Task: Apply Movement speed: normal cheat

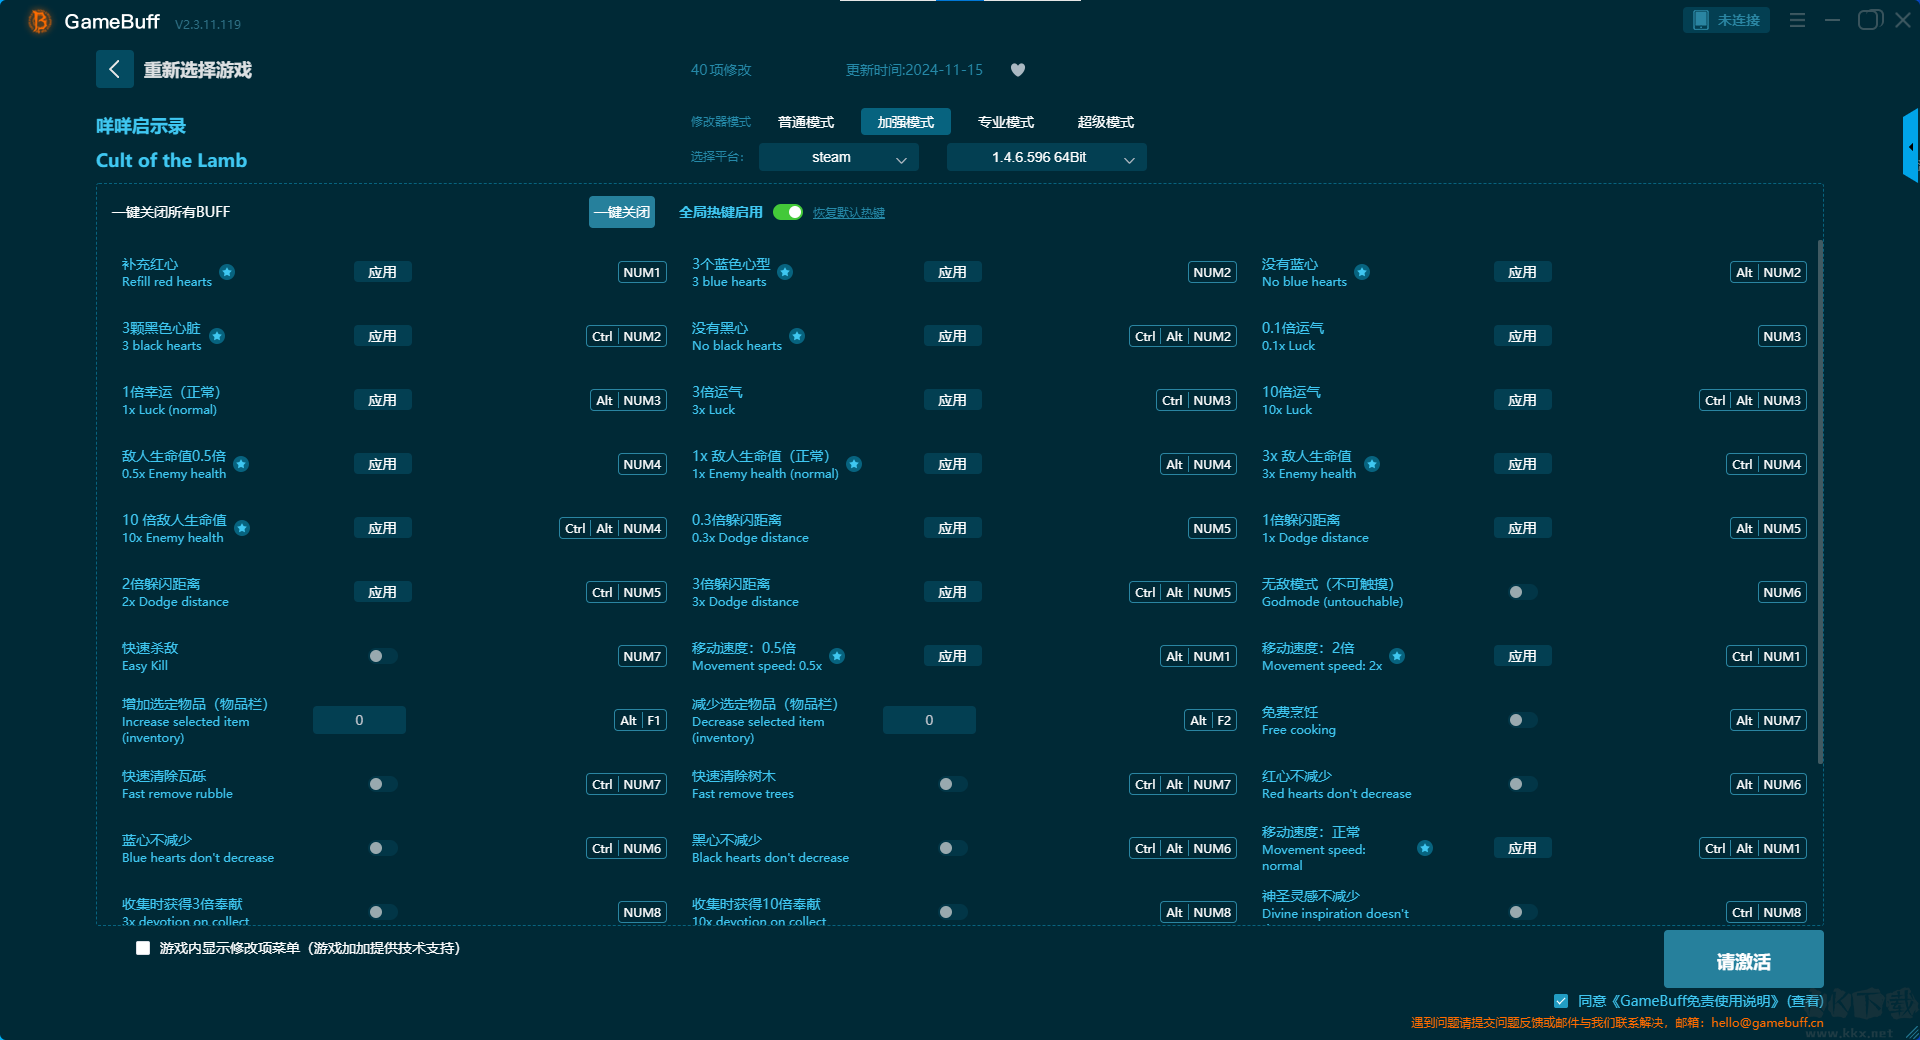Action: click(1522, 848)
